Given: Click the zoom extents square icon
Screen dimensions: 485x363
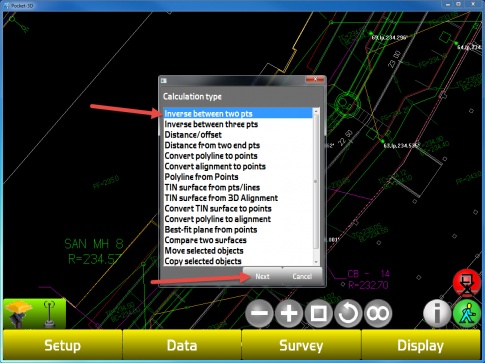Looking at the screenshot, I should (x=318, y=313).
